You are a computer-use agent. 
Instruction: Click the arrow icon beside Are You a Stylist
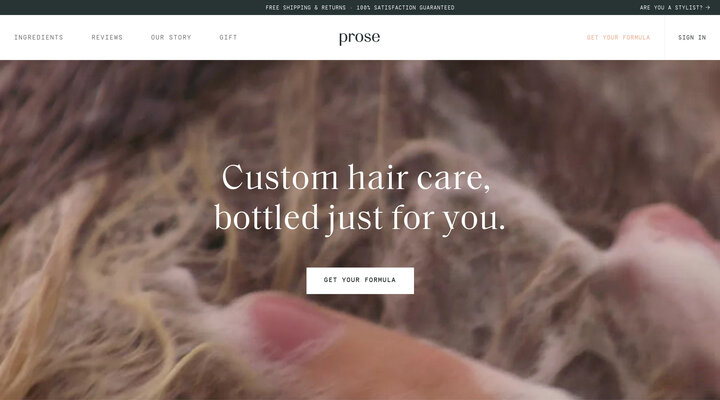point(708,7)
